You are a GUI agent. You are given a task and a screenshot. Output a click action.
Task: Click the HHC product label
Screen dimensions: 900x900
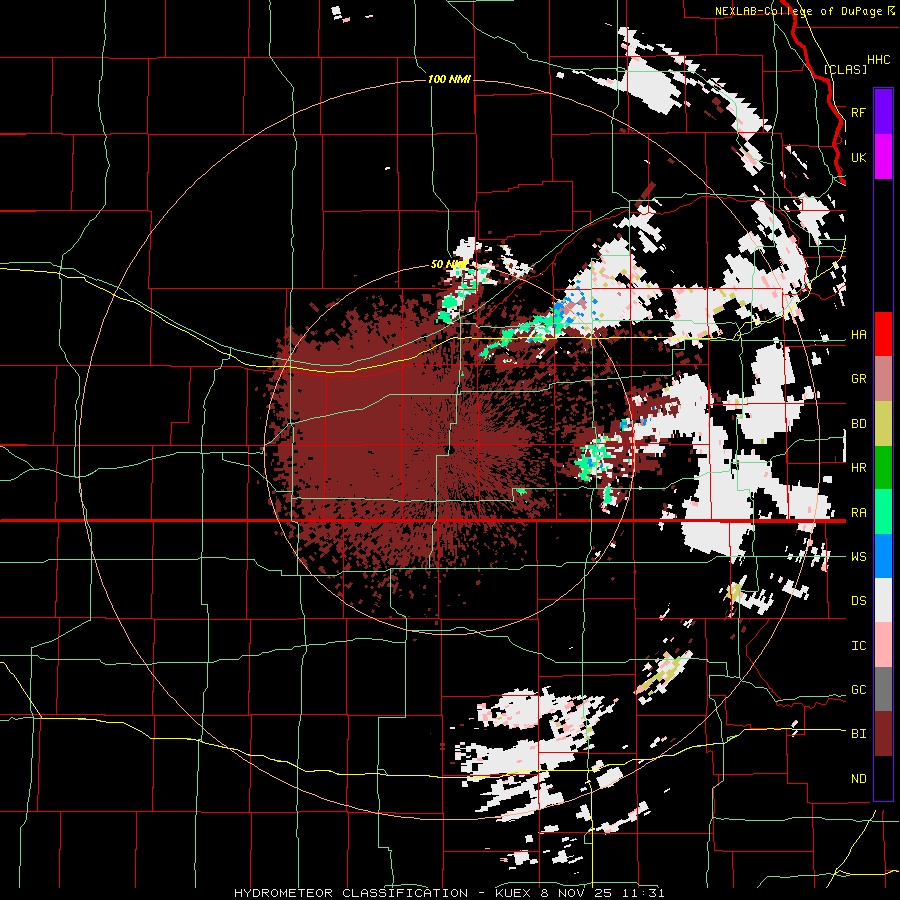click(878, 60)
